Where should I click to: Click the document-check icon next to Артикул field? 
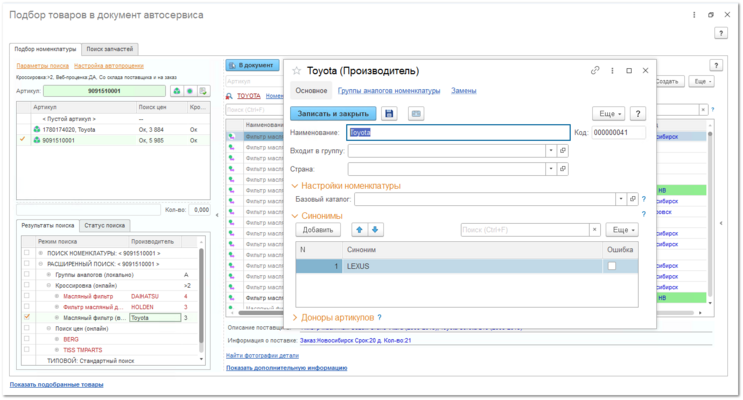pyautogui.click(x=203, y=91)
